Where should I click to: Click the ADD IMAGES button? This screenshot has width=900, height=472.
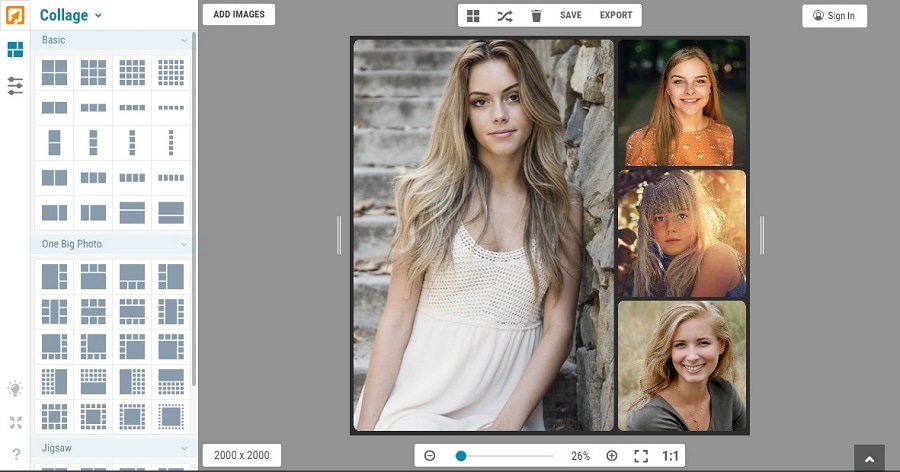(239, 15)
